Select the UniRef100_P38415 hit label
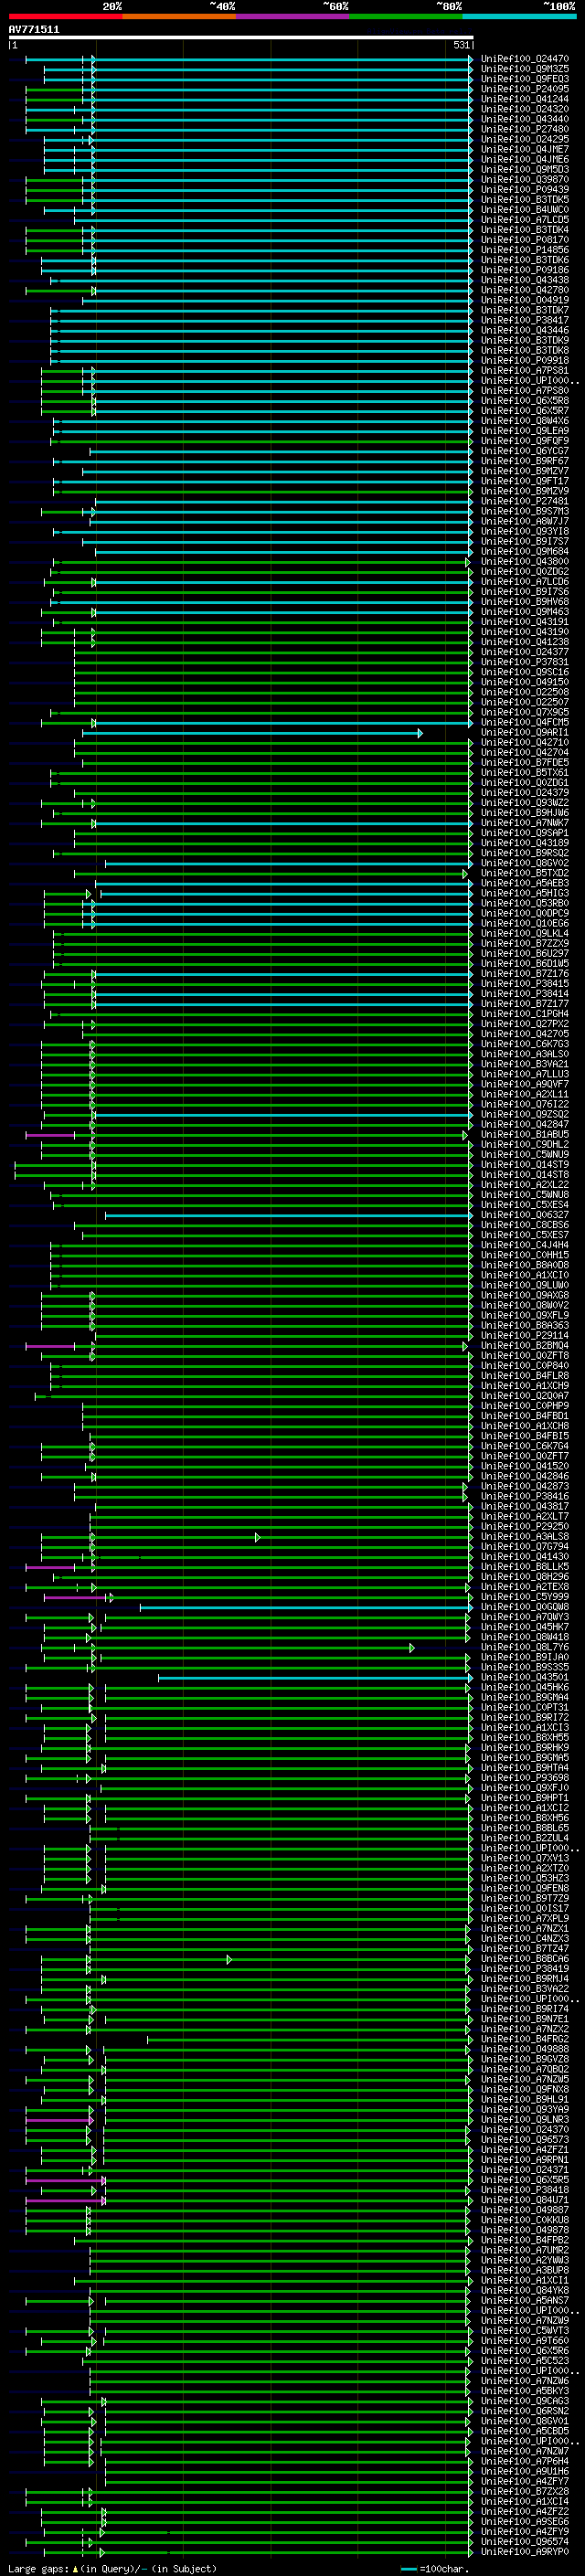The width and height of the screenshot is (585, 2576). coord(525,984)
